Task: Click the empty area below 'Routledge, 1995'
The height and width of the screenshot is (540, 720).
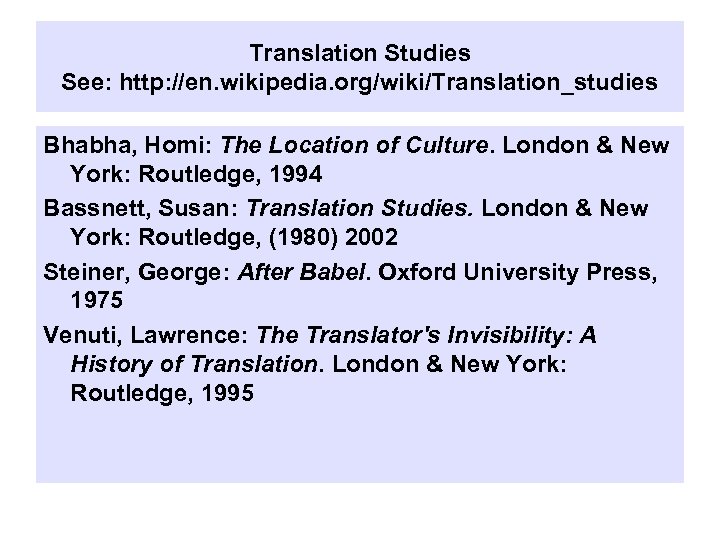Action: (360, 445)
